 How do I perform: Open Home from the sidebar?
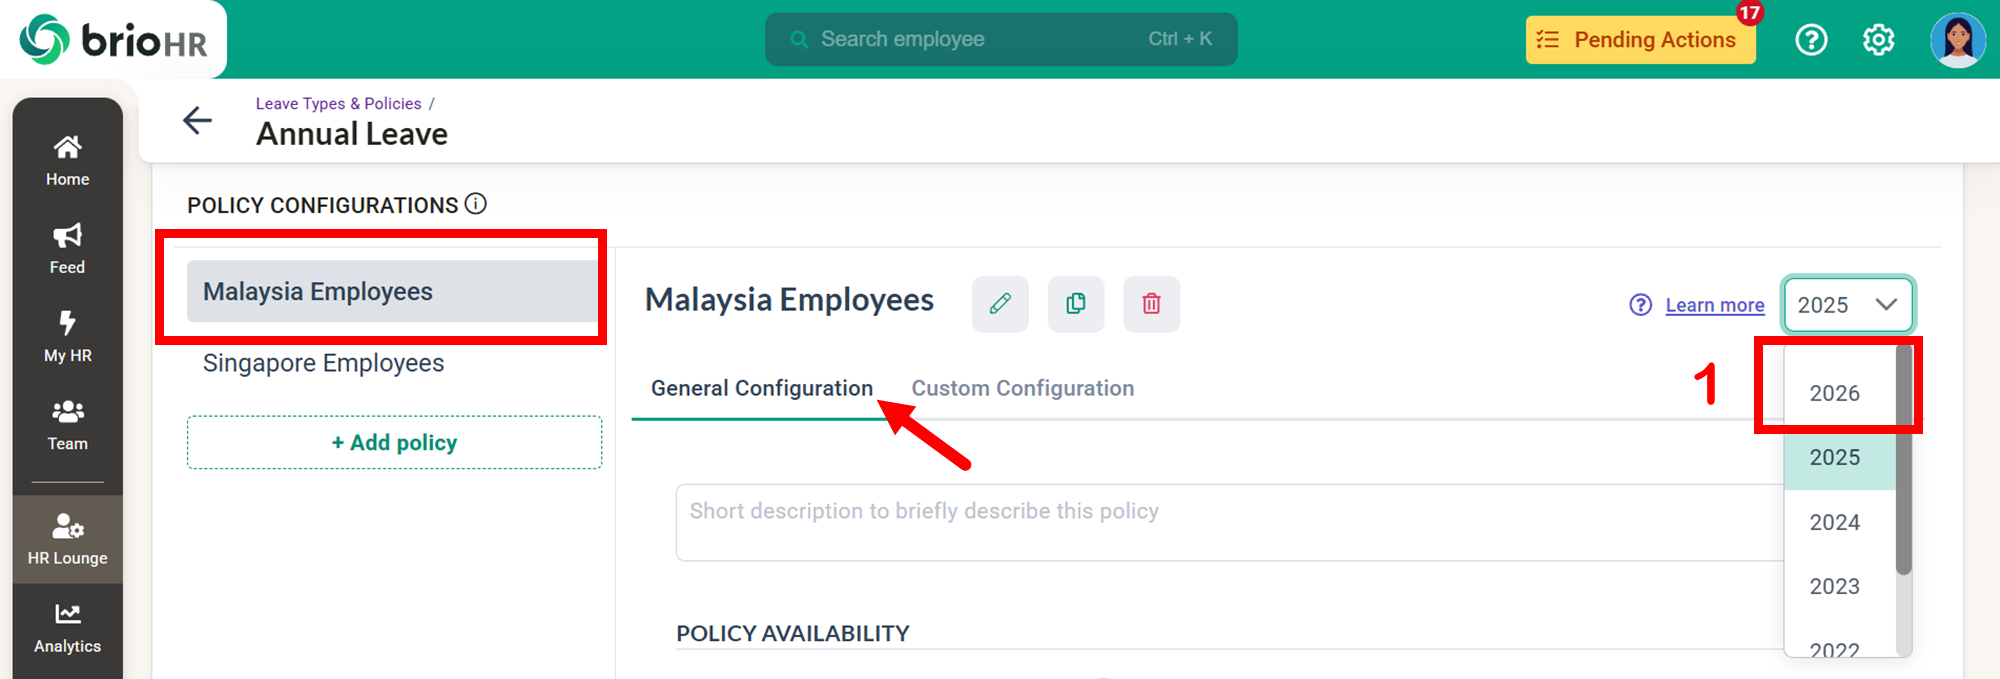67,161
